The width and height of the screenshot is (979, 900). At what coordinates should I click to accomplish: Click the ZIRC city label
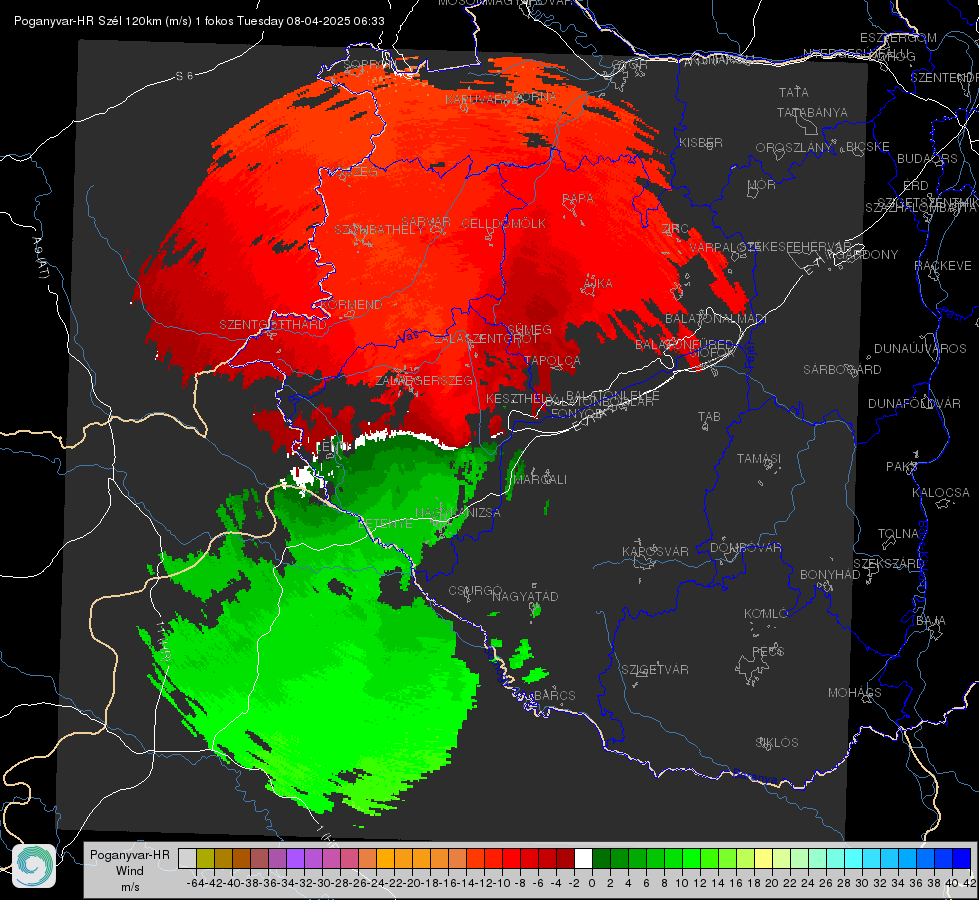(675, 229)
